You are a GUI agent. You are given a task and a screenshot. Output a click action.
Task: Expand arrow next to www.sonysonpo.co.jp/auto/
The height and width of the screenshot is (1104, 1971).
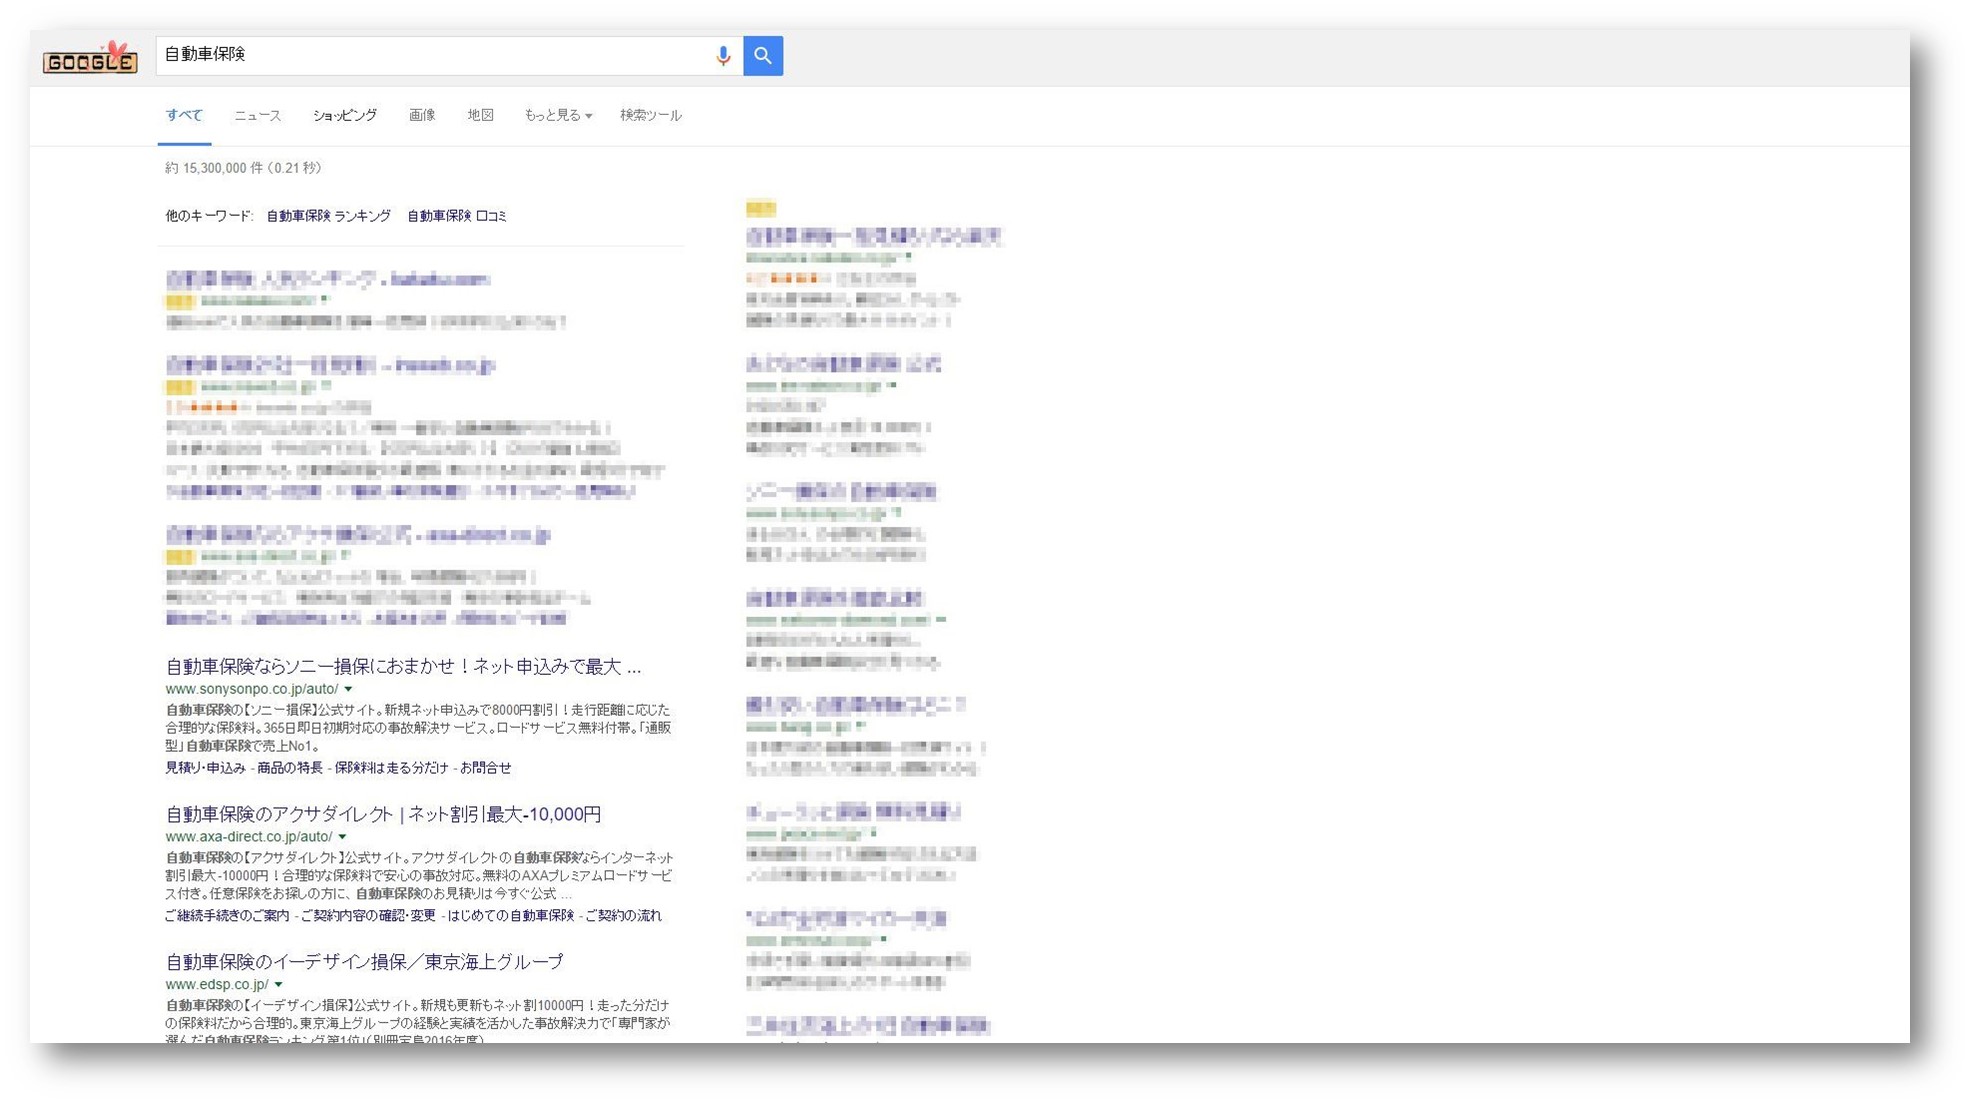348,689
